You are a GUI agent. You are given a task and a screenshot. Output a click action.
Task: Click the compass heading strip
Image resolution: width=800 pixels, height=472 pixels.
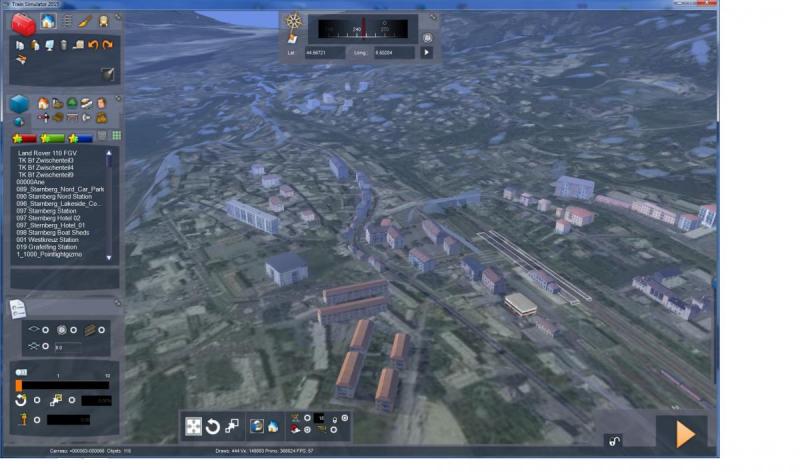(363, 29)
